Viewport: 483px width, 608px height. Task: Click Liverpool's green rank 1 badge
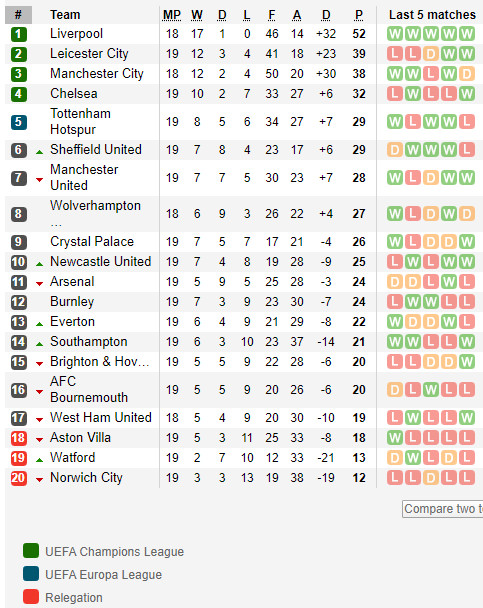point(19,34)
